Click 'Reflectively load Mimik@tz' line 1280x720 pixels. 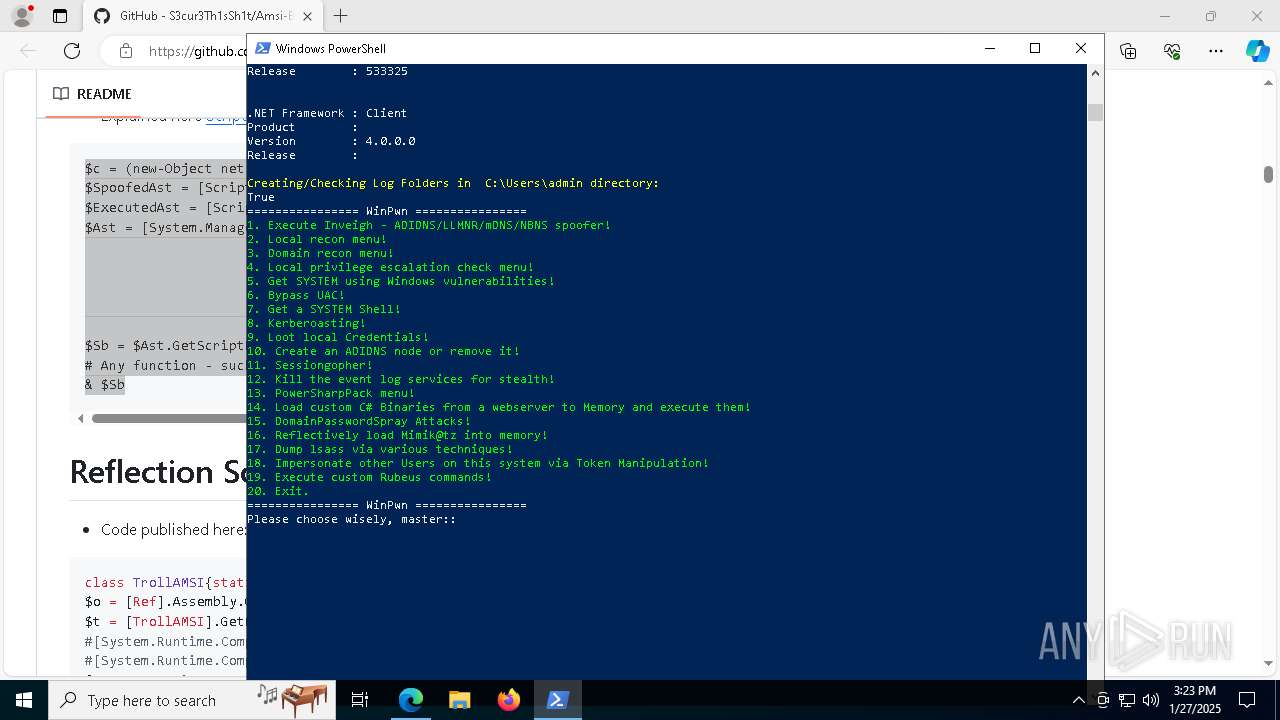coord(398,435)
